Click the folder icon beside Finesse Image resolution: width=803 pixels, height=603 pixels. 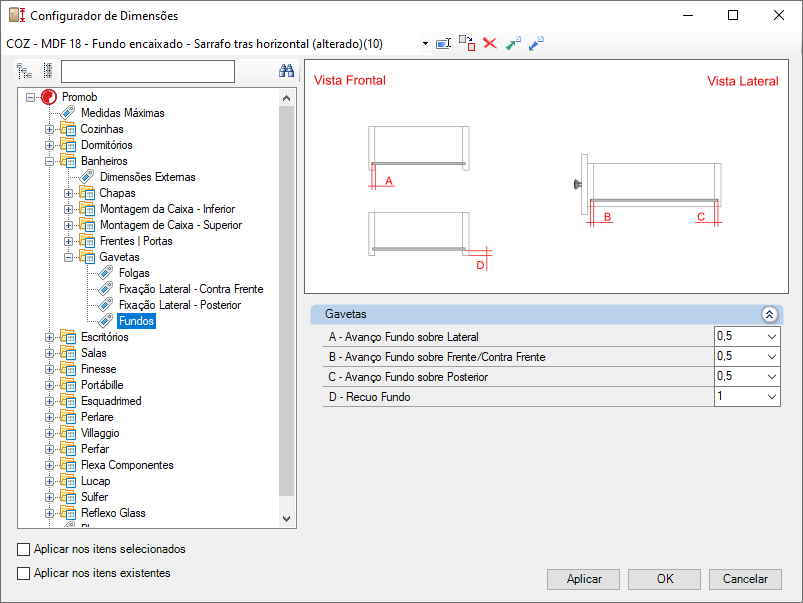(68, 369)
